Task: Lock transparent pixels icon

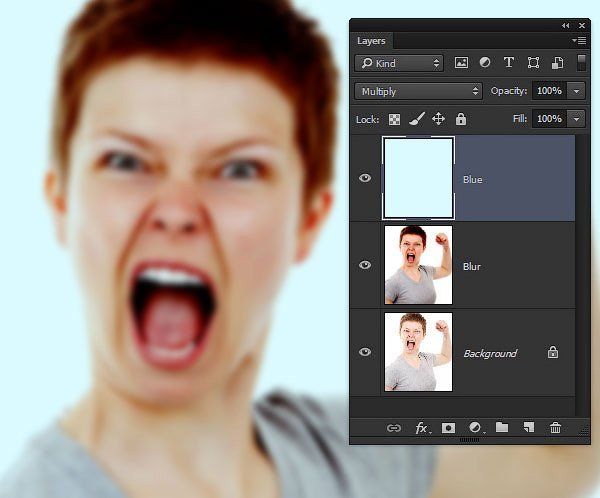Action: (395, 119)
